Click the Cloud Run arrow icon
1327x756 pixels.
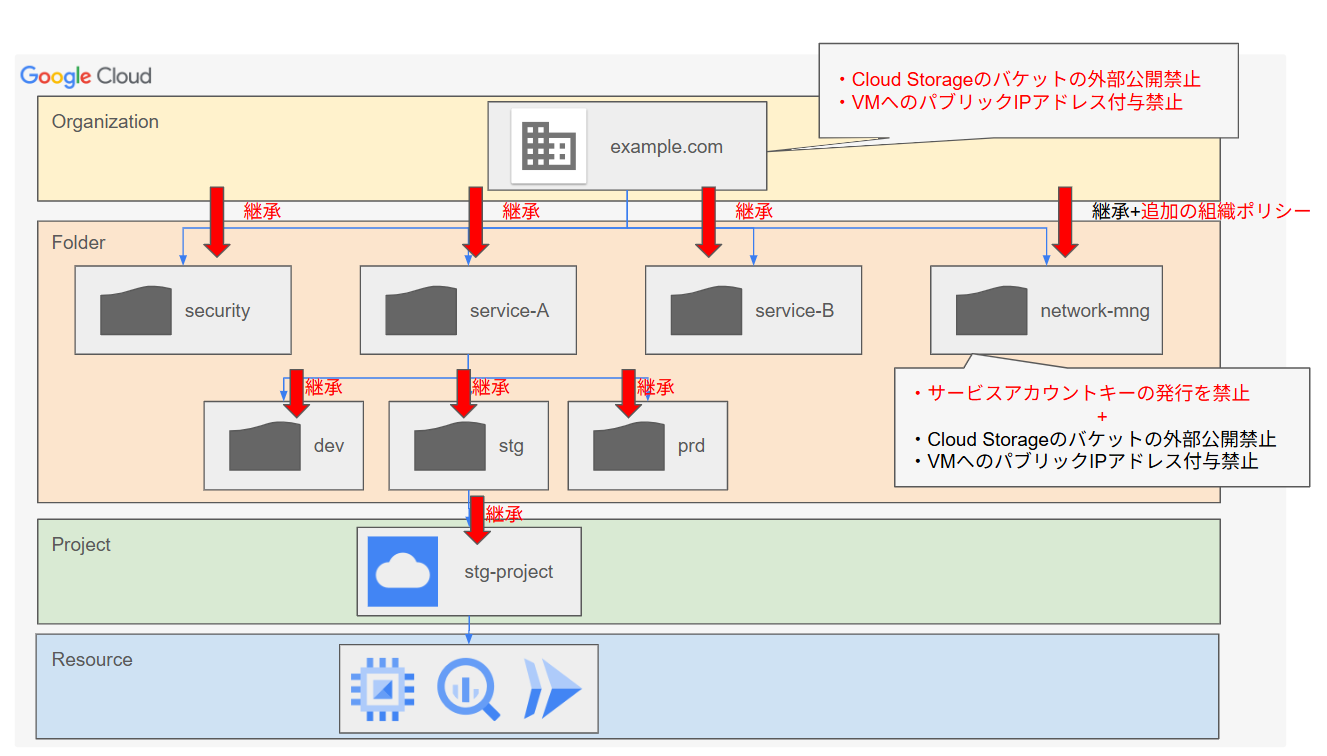pyautogui.click(x=551, y=689)
